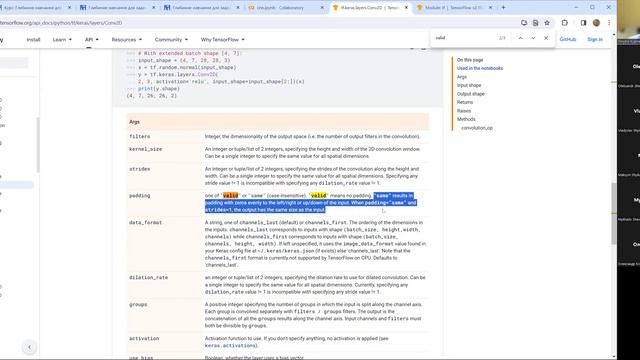The height and width of the screenshot is (360, 640).
Task: Jump to the Methods section
Action: (x=466, y=119)
